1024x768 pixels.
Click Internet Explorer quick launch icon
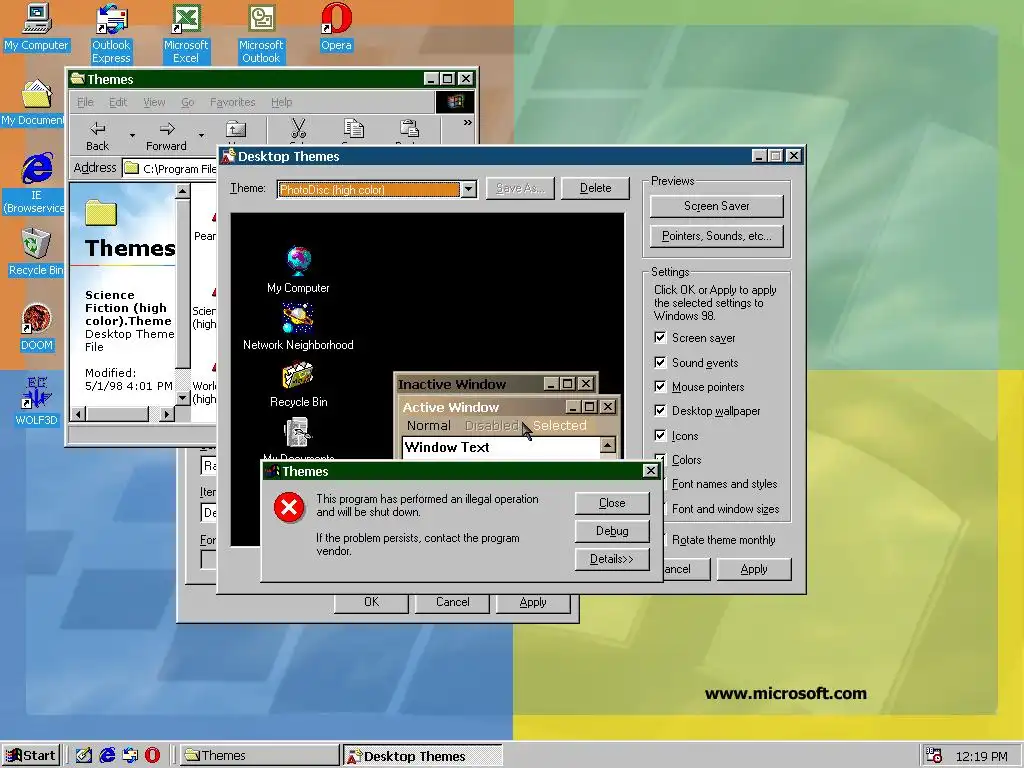coord(106,755)
